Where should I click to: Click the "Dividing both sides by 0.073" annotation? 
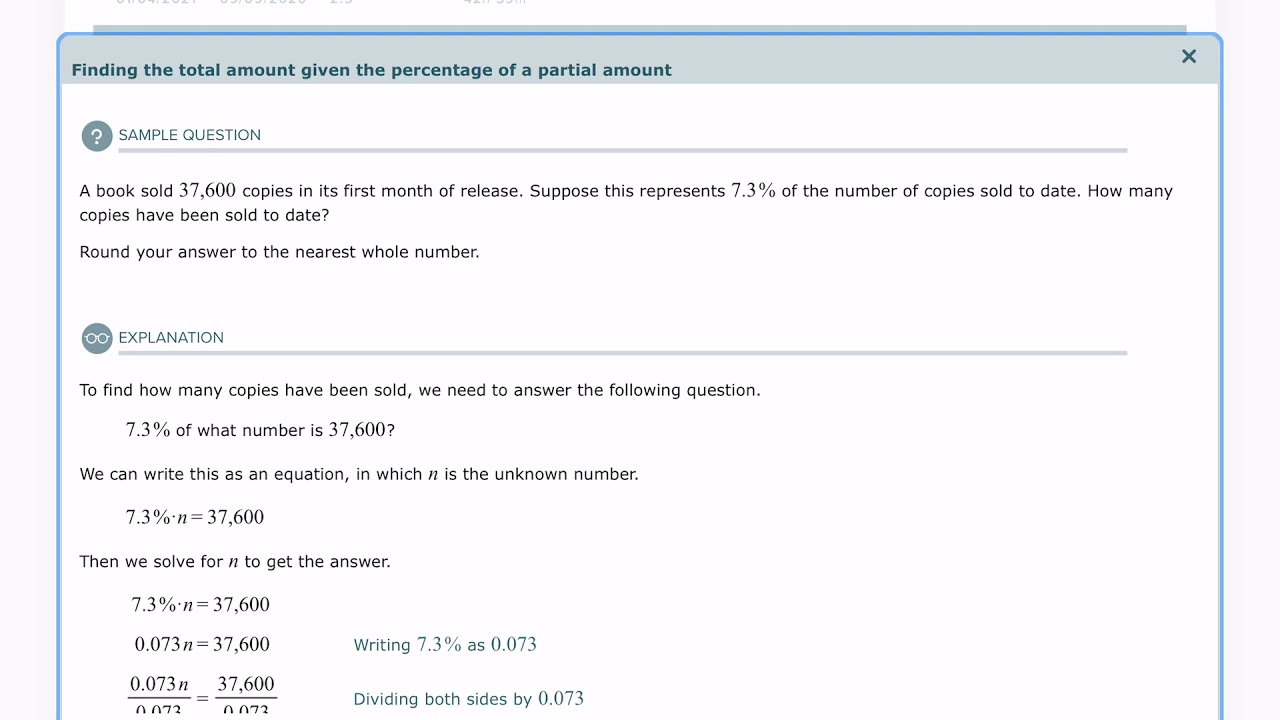pyautogui.click(x=468, y=699)
